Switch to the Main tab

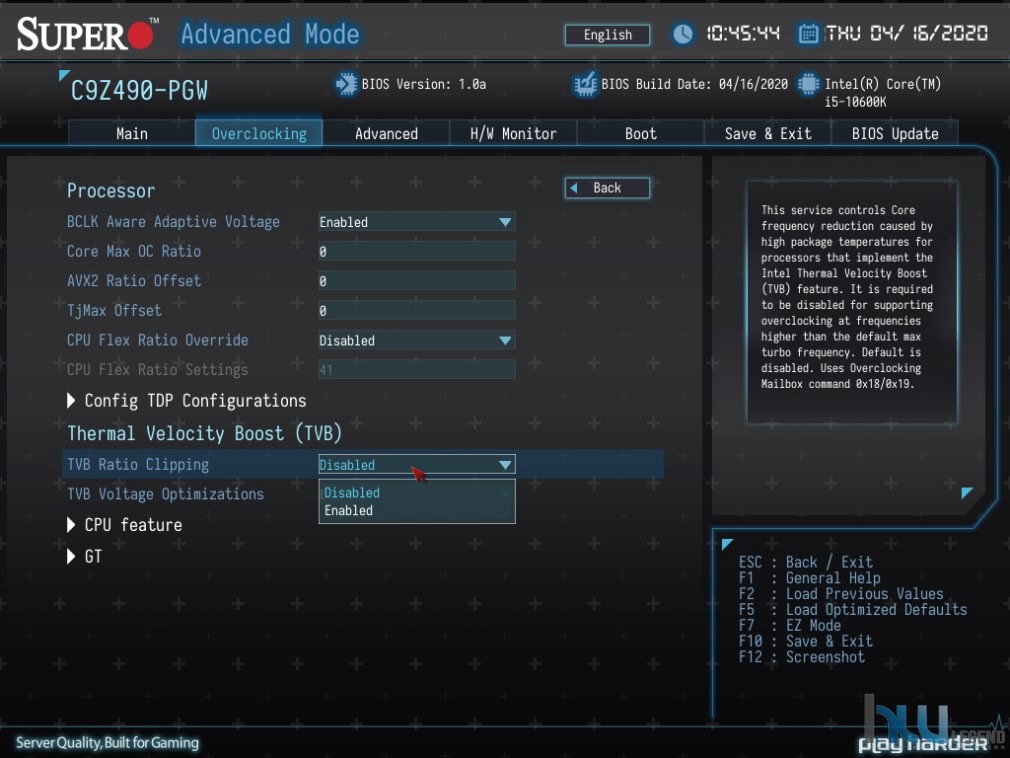coord(131,133)
